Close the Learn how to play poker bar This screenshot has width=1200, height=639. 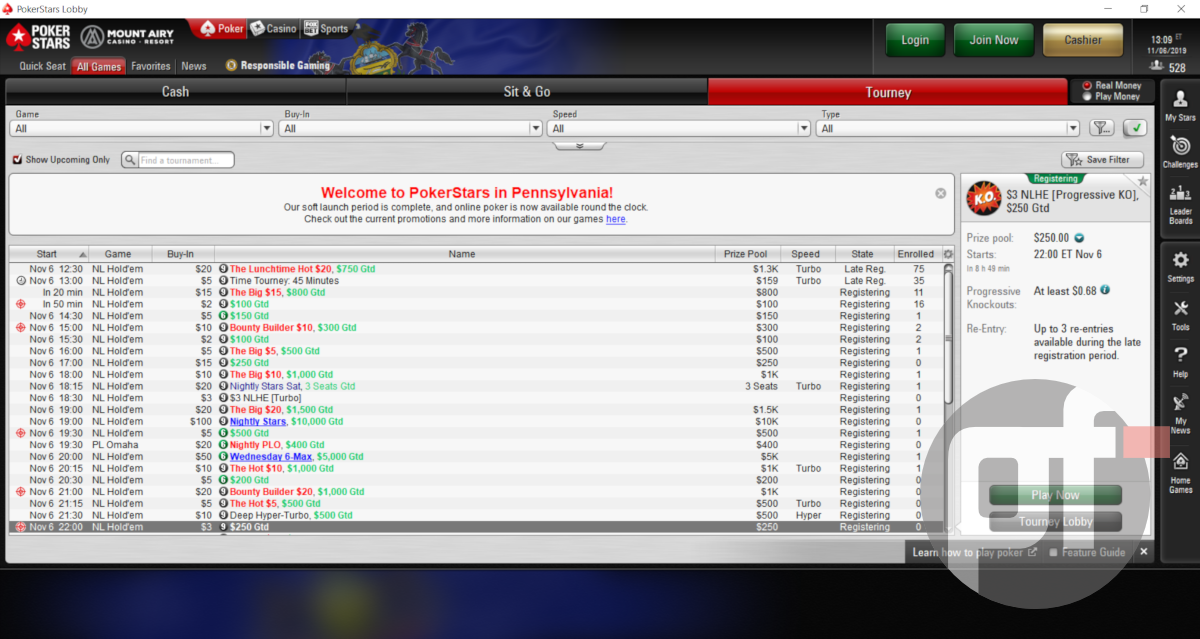tap(1144, 552)
